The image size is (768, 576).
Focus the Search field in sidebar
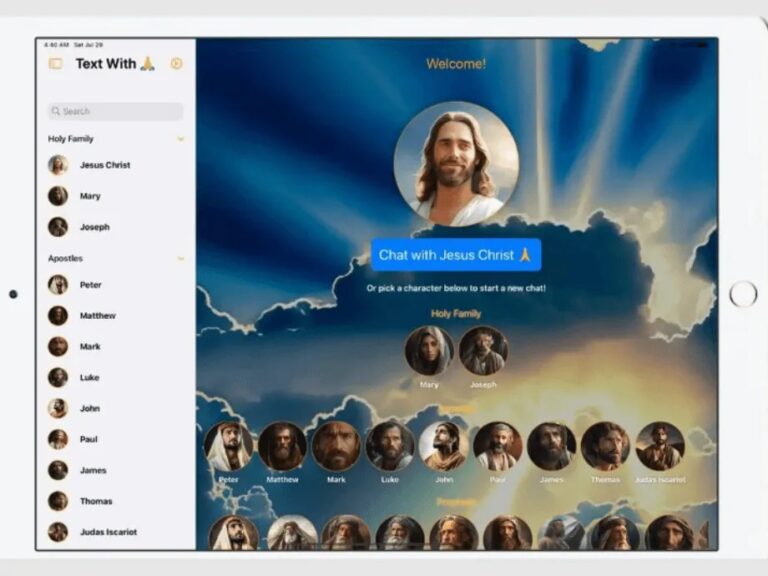(x=116, y=111)
